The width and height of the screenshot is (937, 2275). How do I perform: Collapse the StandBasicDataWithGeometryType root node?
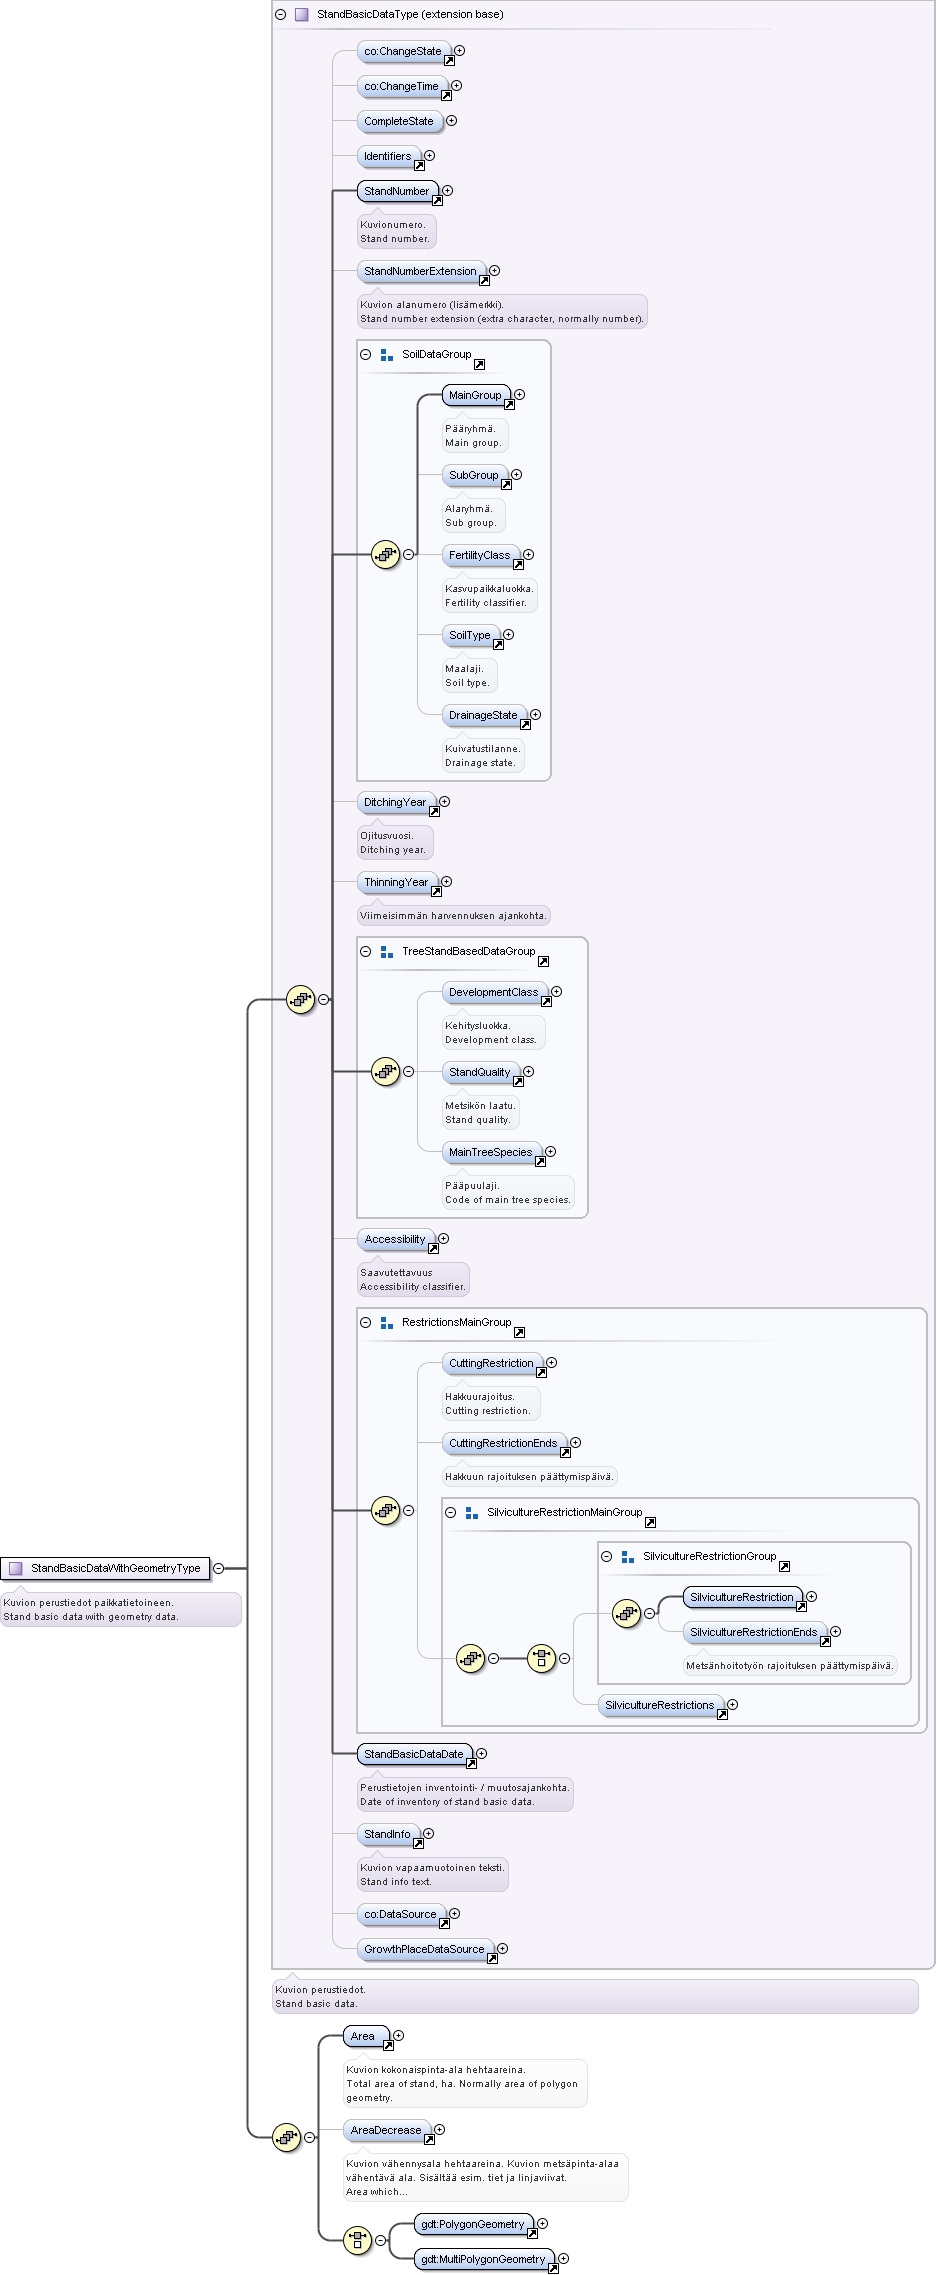[x=218, y=1568]
